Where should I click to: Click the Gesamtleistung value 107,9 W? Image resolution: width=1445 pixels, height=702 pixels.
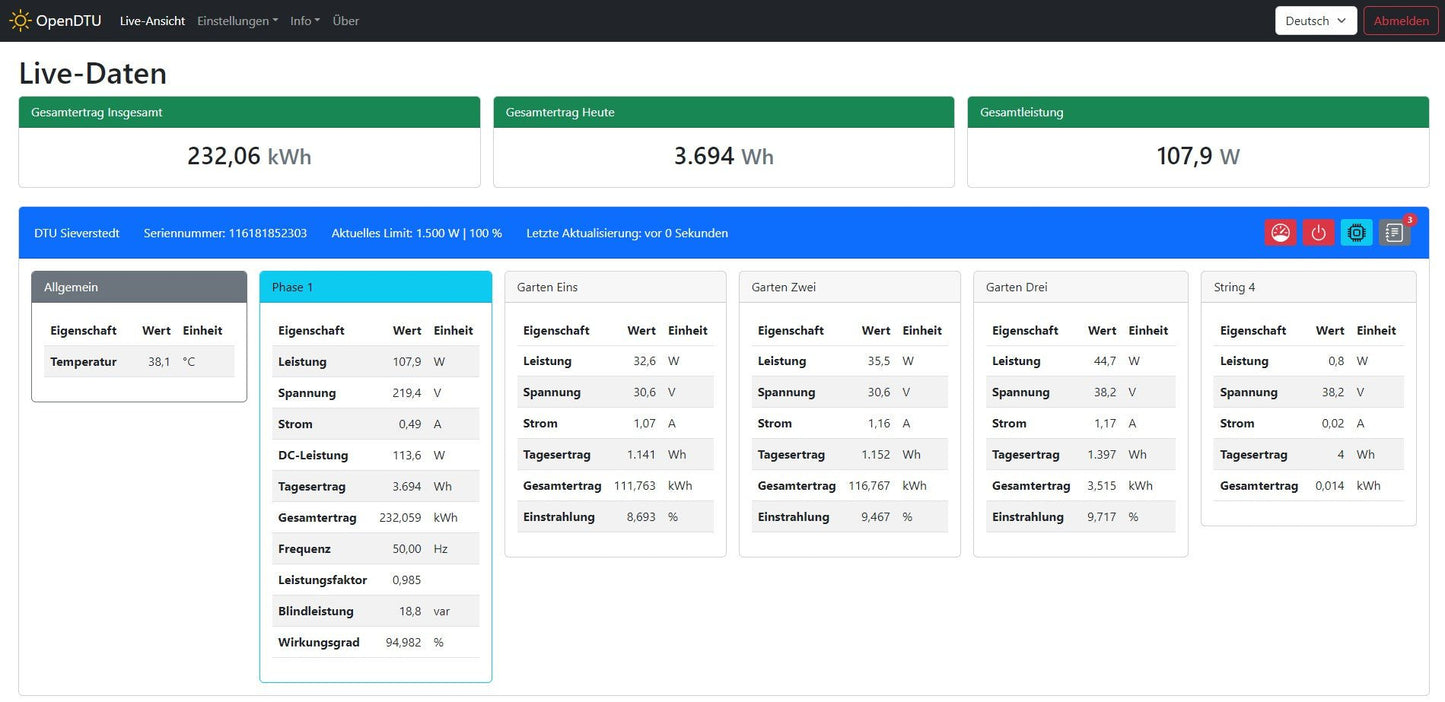point(1196,156)
